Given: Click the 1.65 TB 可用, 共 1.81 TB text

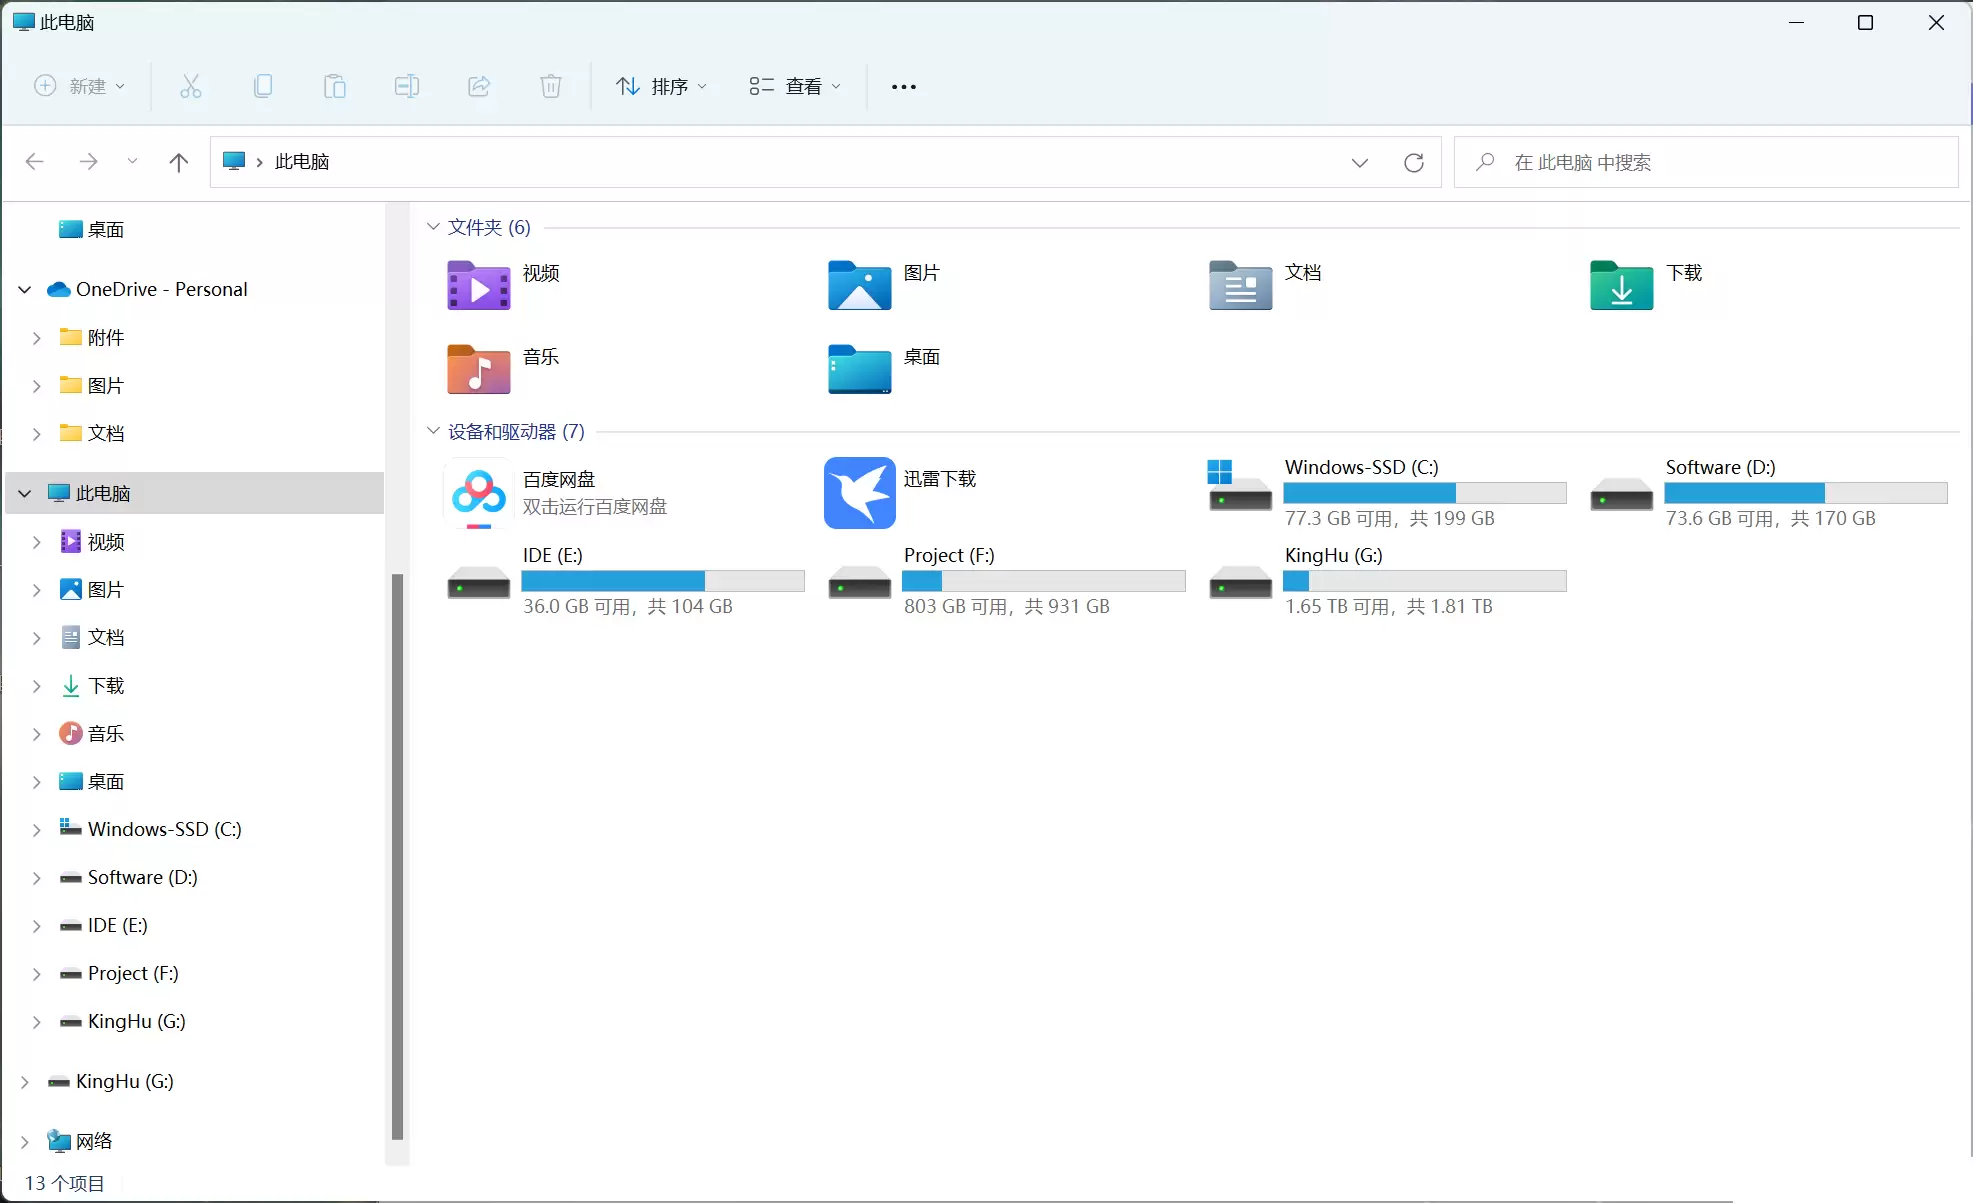Looking at the screenshot, I should (x=1389, y=607).
